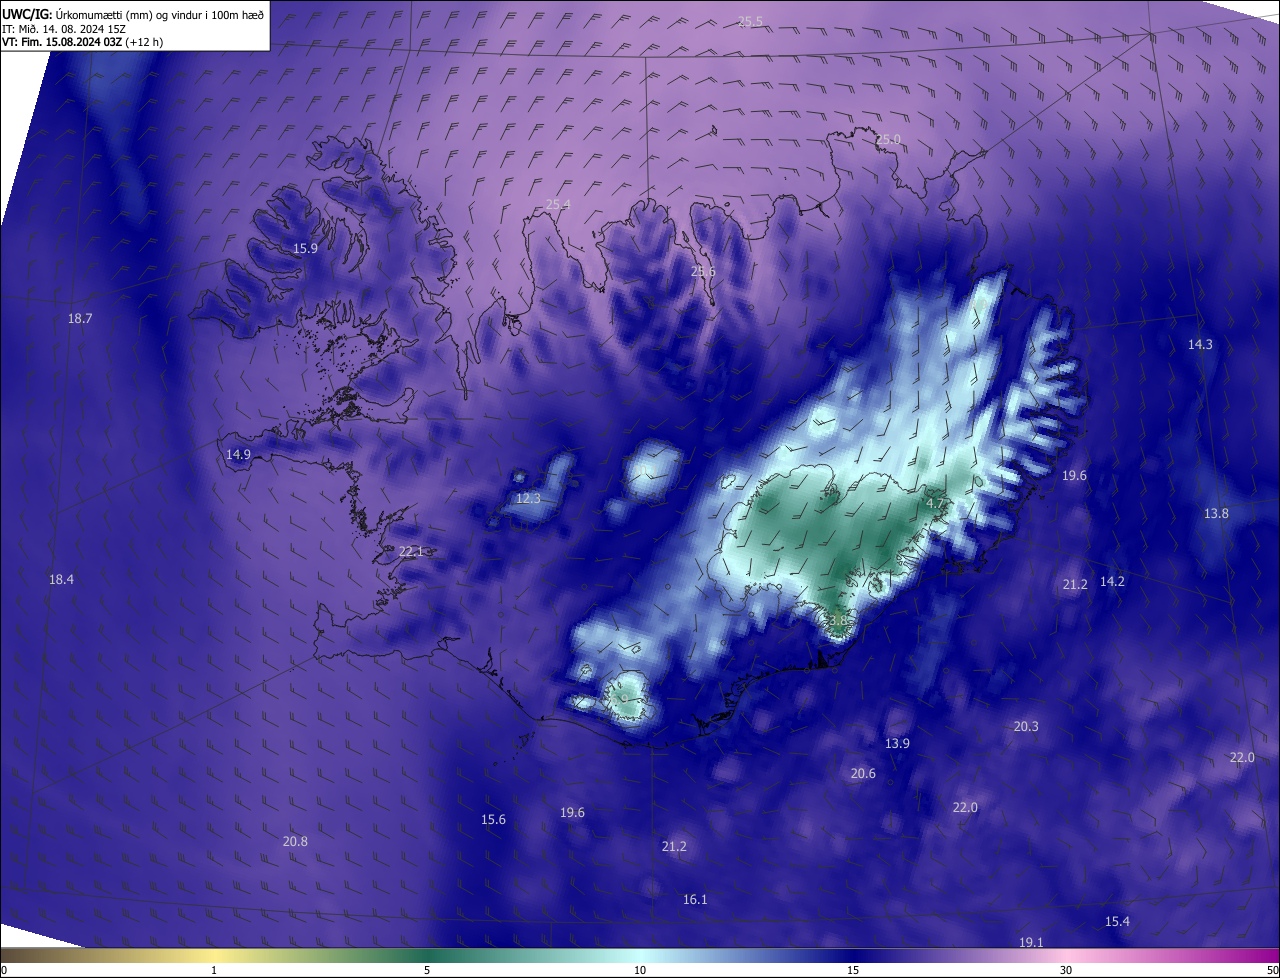Click the title text "Úrkomumætti (mm) og vindur"
Screen dimensions: 1280x978
tap(129, 14)
